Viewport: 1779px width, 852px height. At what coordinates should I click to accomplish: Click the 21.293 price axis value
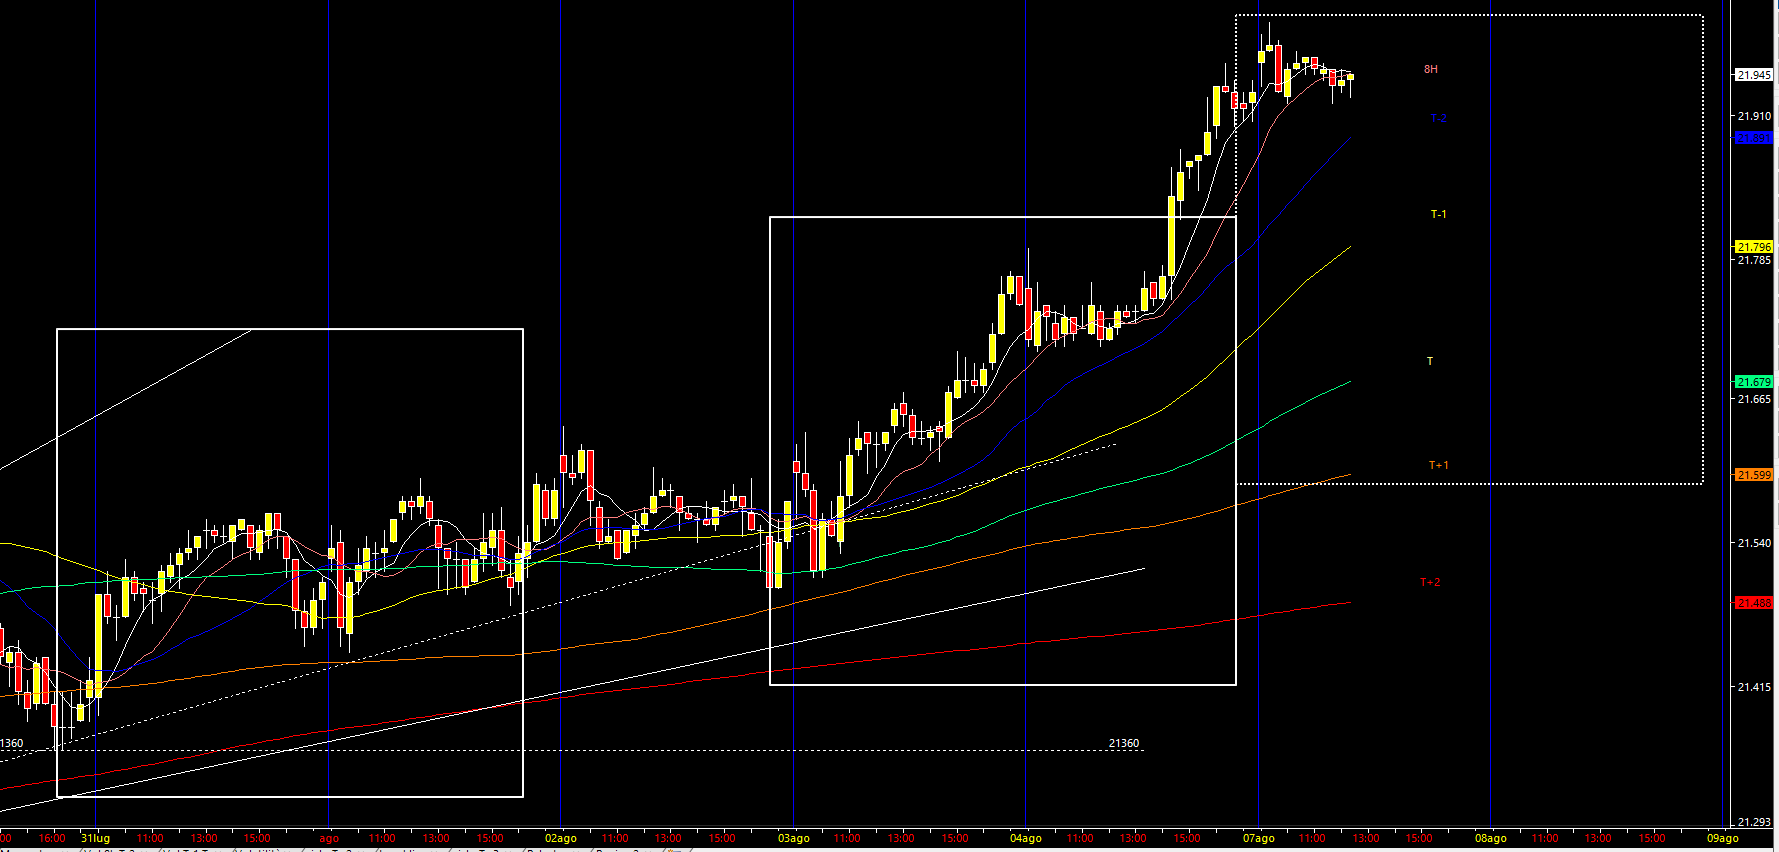coord(1754,822)
